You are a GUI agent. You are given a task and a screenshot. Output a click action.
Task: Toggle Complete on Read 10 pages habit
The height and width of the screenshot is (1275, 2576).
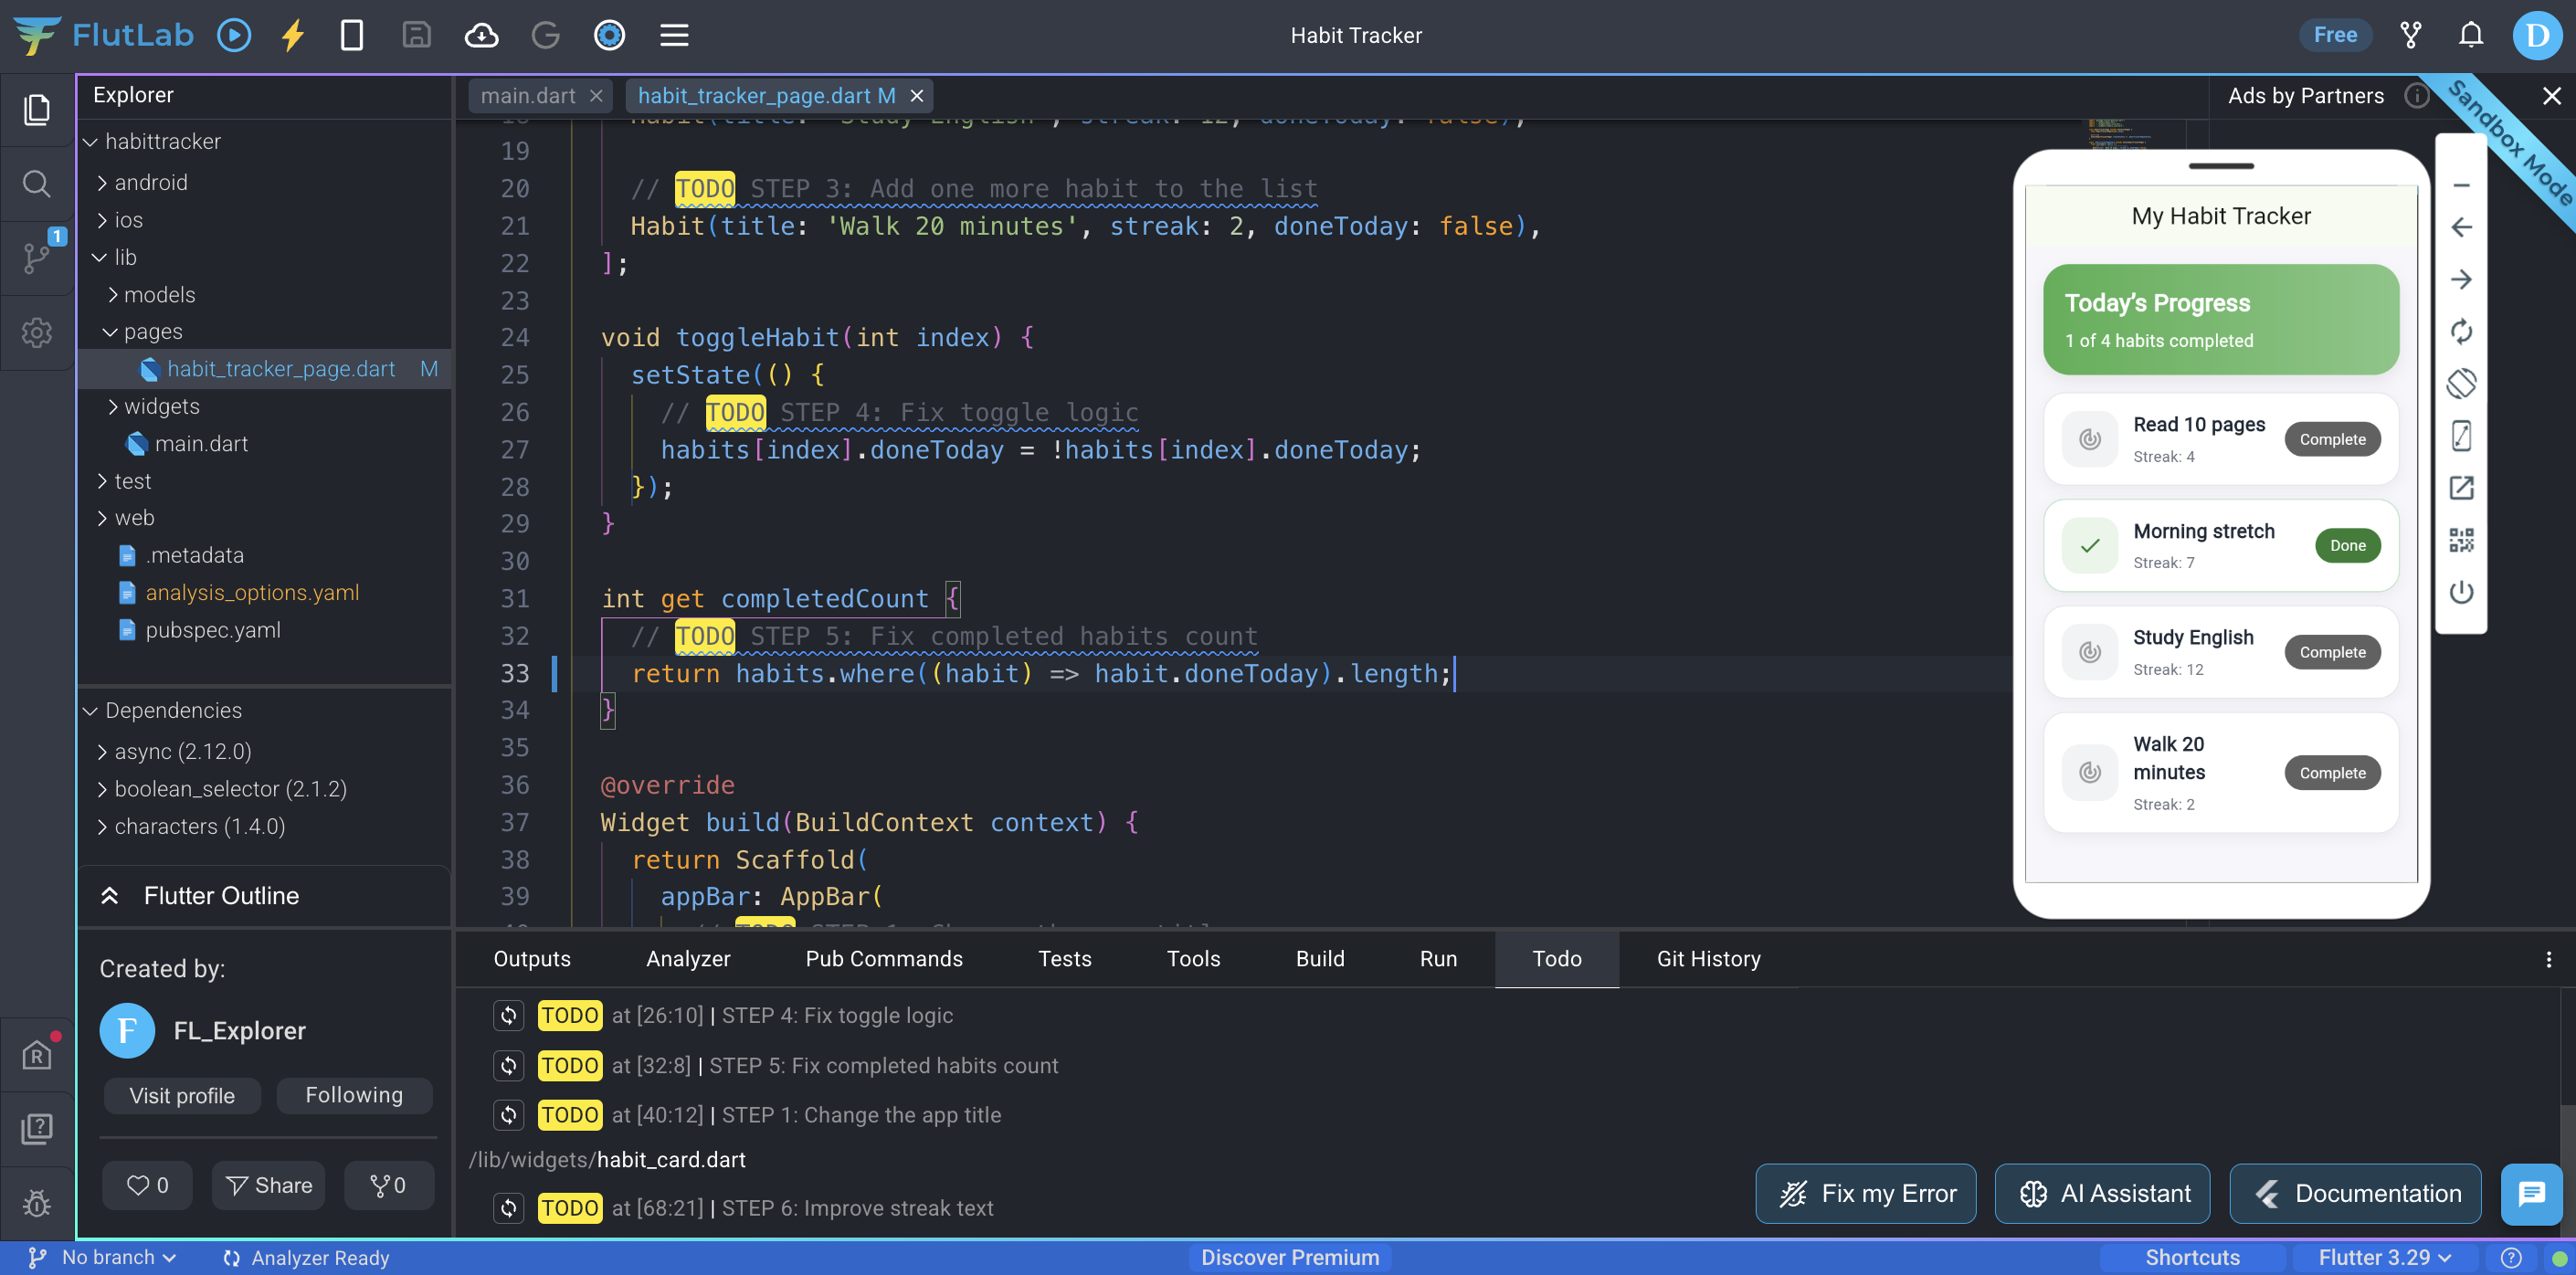point(2331,439)
